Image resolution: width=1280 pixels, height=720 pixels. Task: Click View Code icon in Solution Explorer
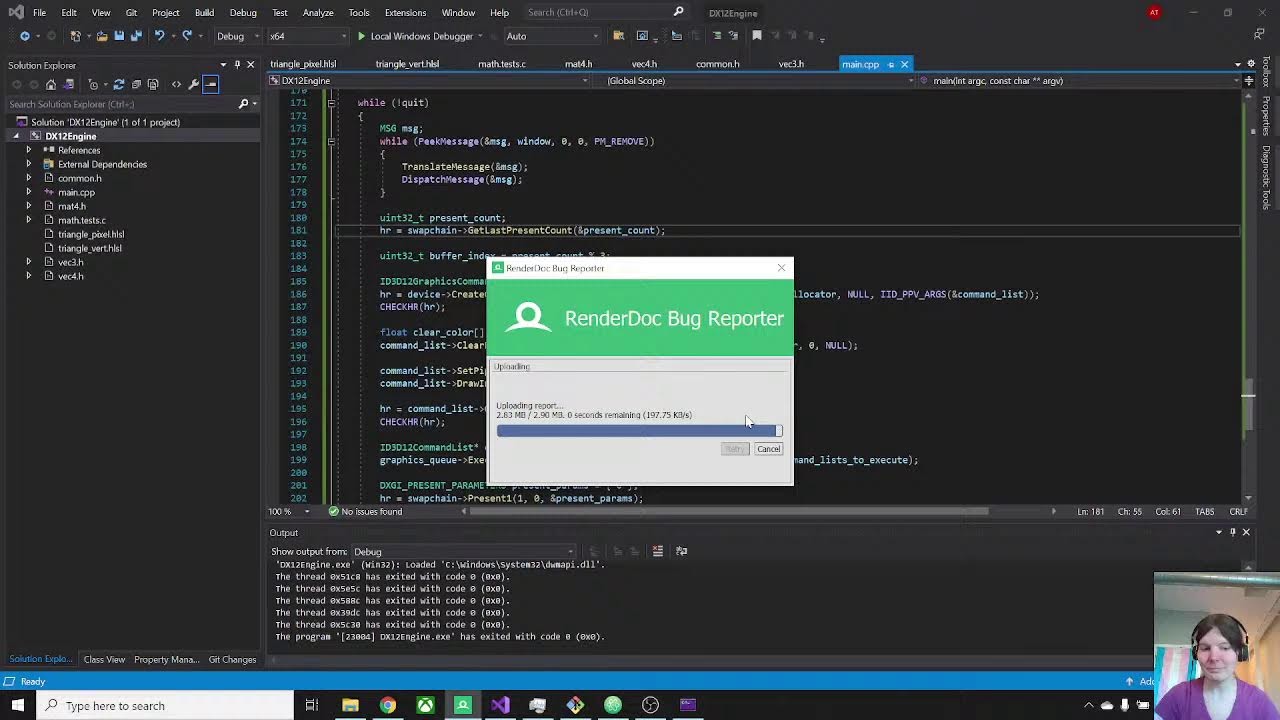176,84
